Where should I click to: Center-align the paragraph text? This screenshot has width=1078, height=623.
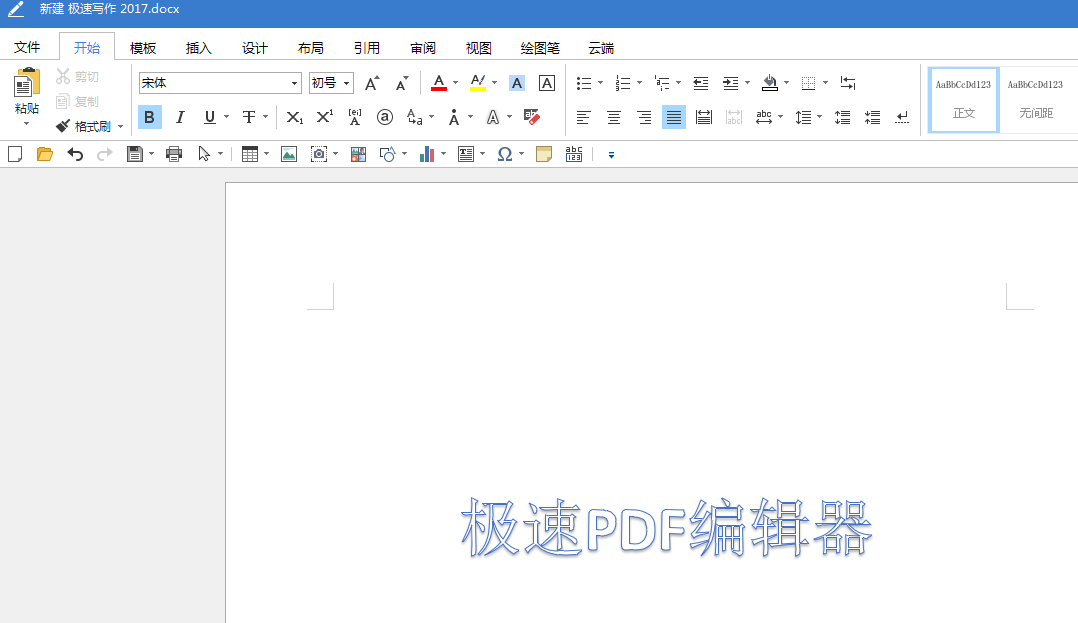tap(613, 118)
